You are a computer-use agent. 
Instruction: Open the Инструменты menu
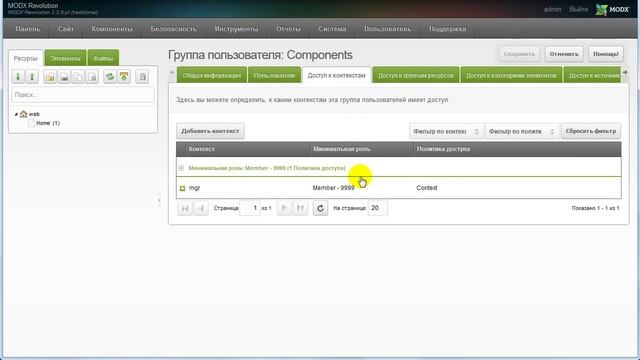point(236,29)
